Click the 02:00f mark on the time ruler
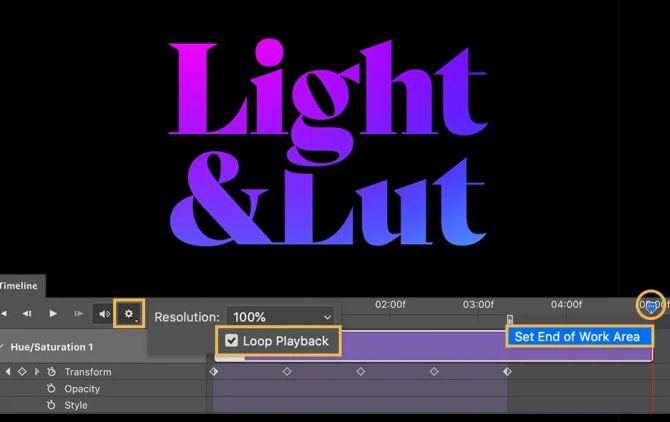Viewport: 670px width, 422px height. tap(390, 305)
